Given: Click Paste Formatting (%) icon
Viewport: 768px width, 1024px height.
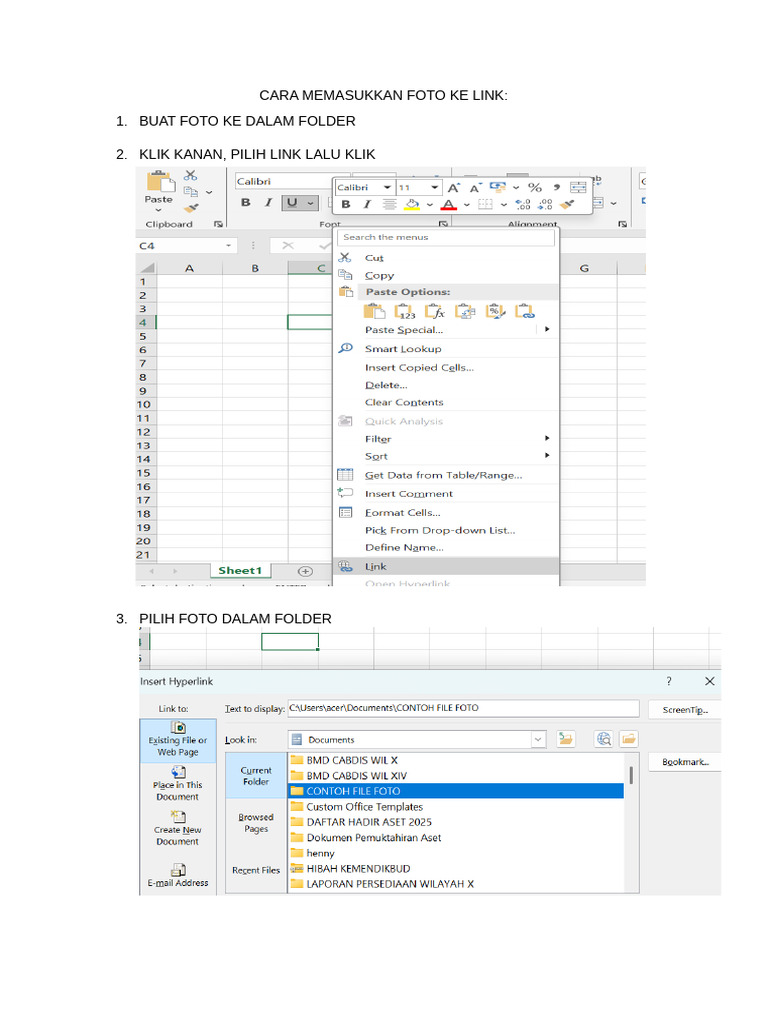Looking at the screenshot, I should pos(495,312).
